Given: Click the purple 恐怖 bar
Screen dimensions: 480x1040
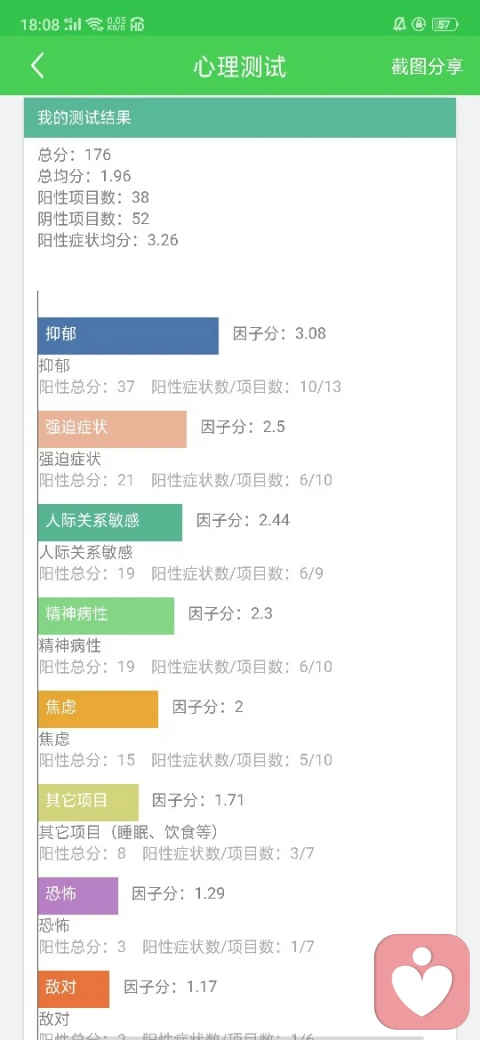Looking at the screenshot, I should click(78, 896).
